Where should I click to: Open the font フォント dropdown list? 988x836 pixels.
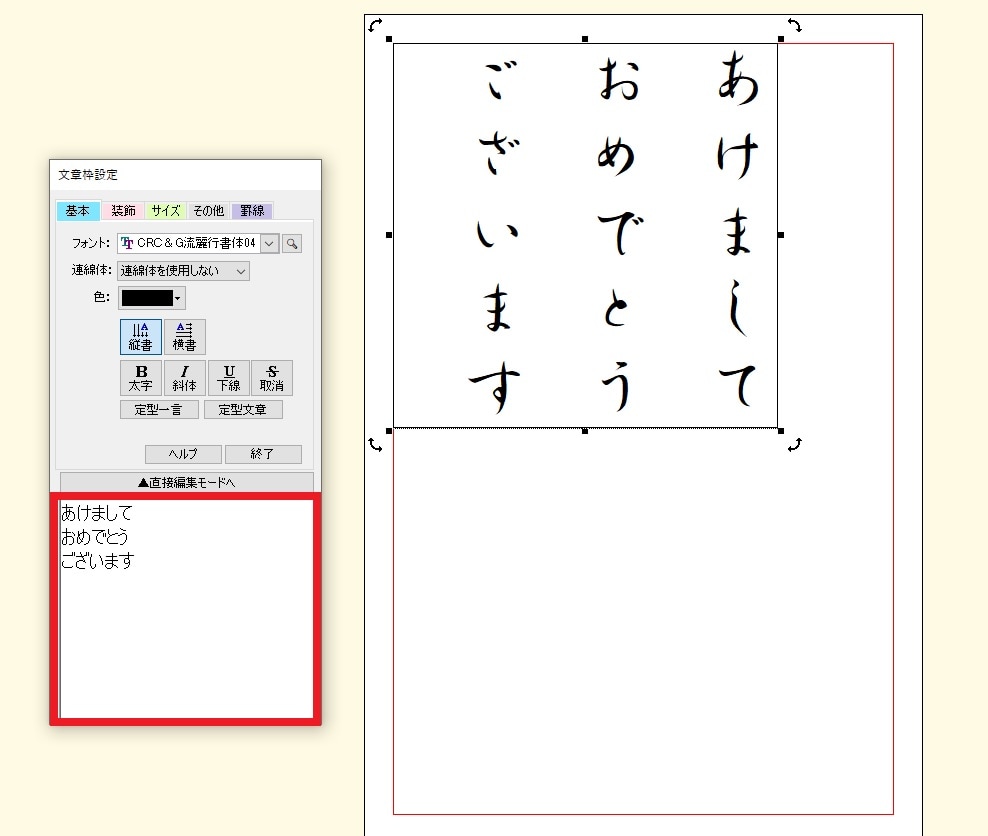coord(269,243)
